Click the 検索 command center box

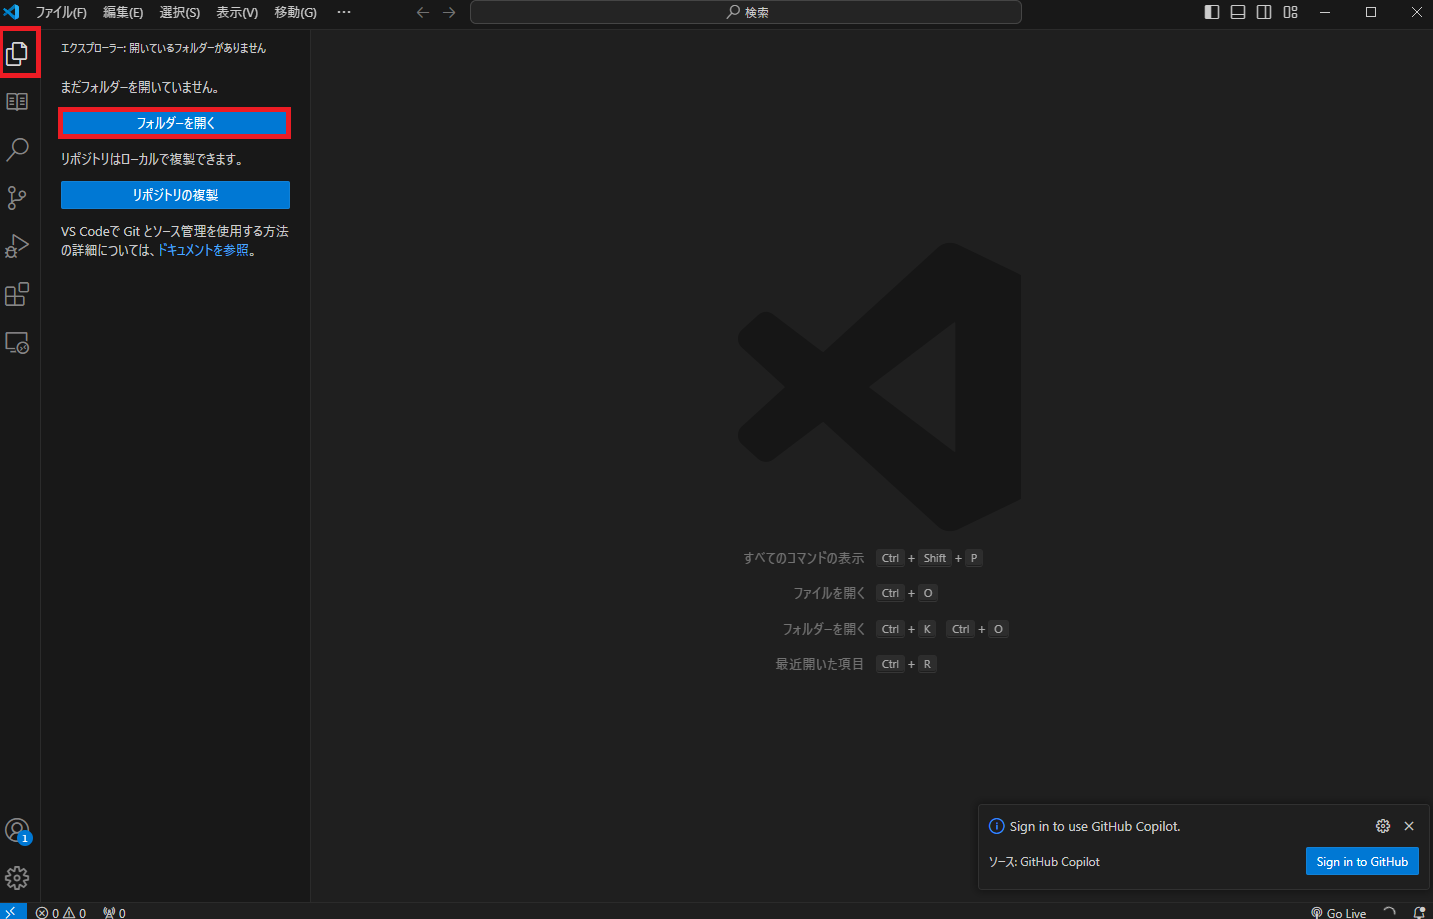[x=746, y=12]
